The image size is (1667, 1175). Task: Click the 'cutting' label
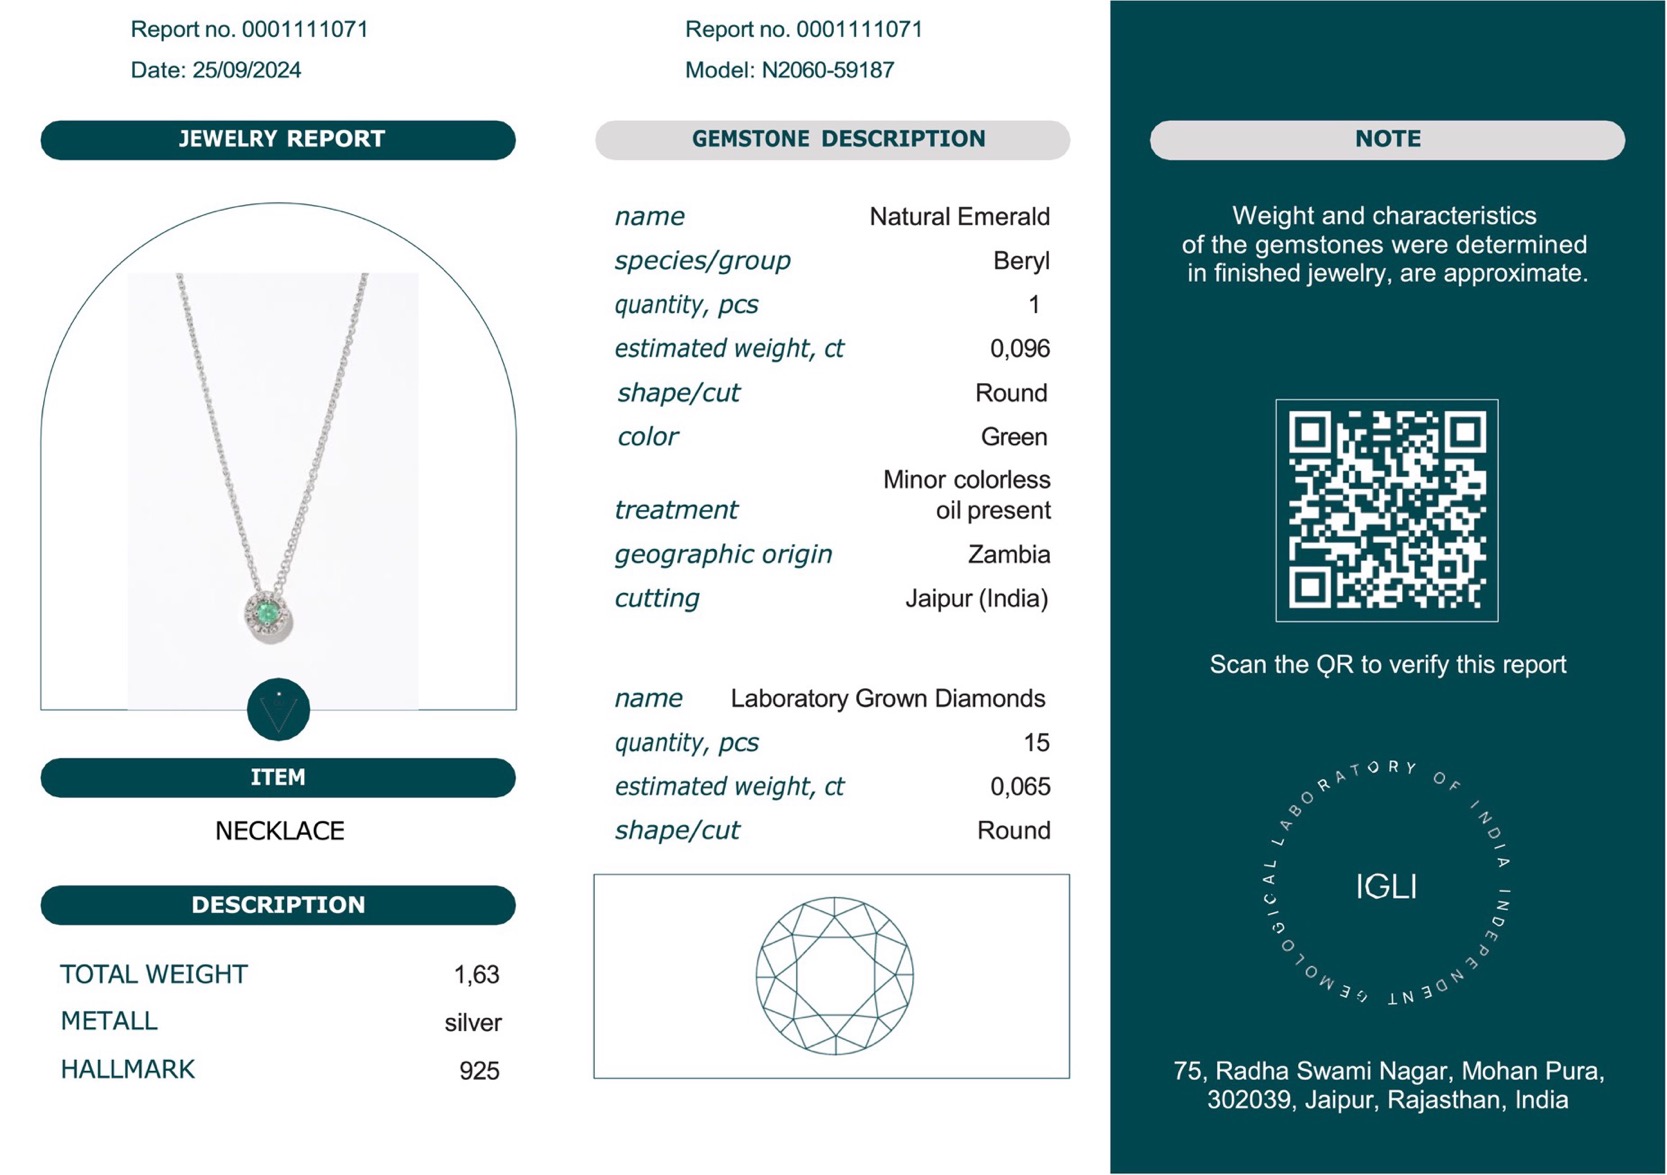click(657, 599)
